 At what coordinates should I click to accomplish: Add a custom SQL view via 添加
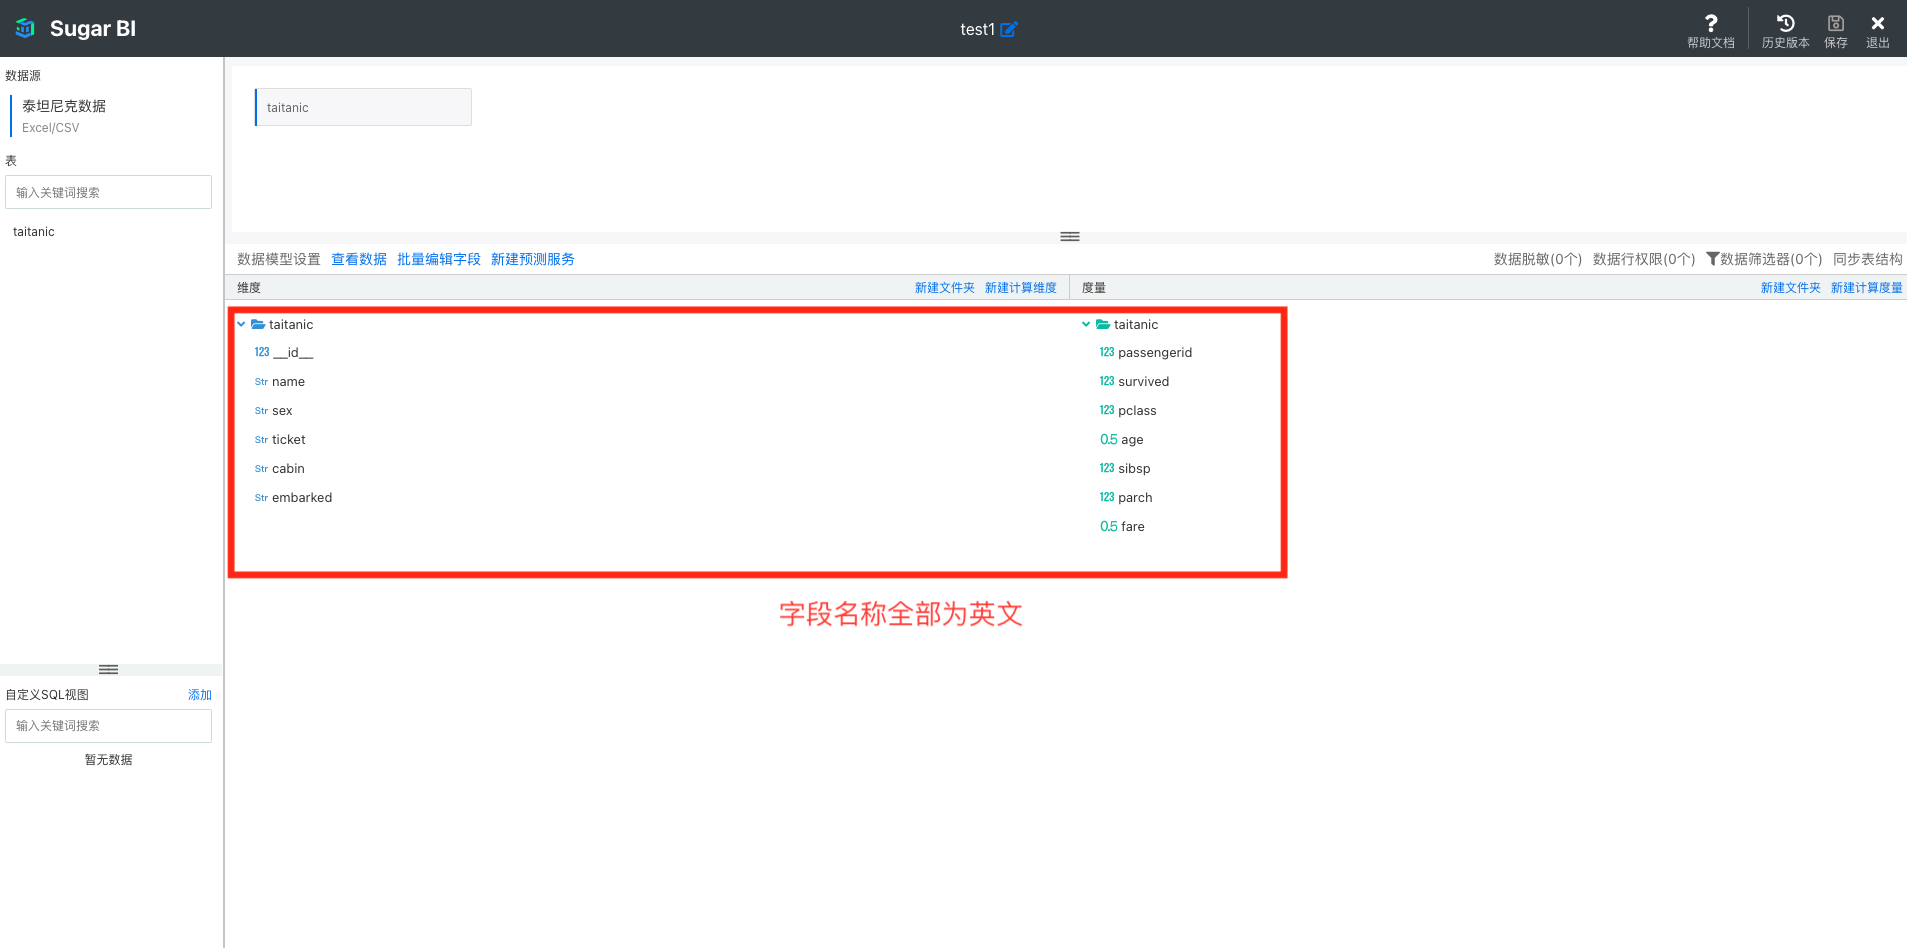tap(200, 695)
